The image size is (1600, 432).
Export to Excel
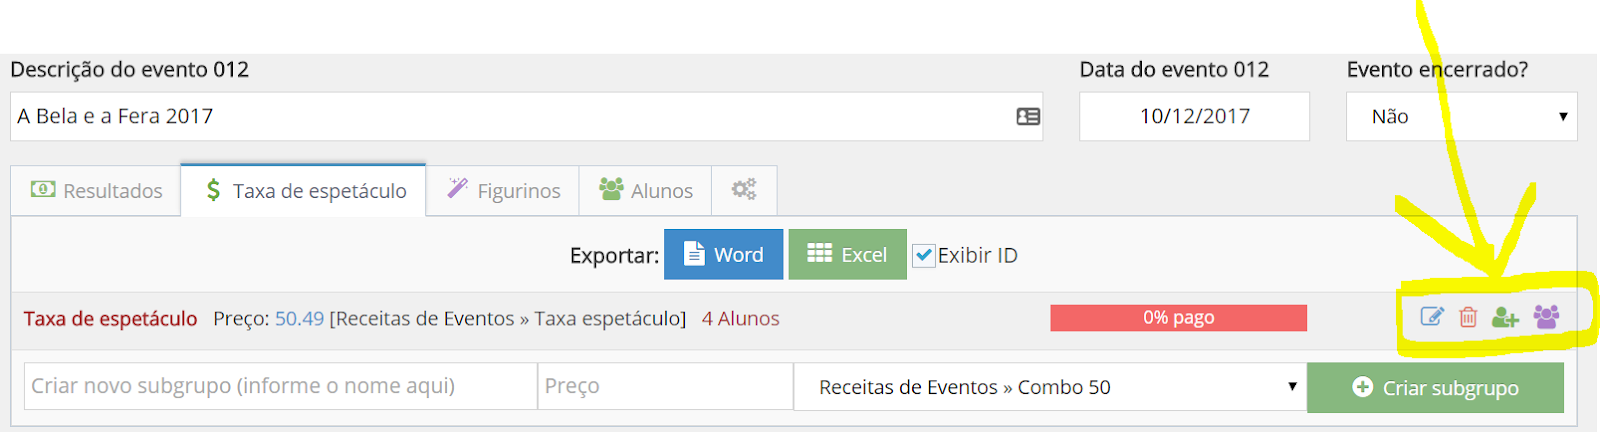click(x=847, y=254)
